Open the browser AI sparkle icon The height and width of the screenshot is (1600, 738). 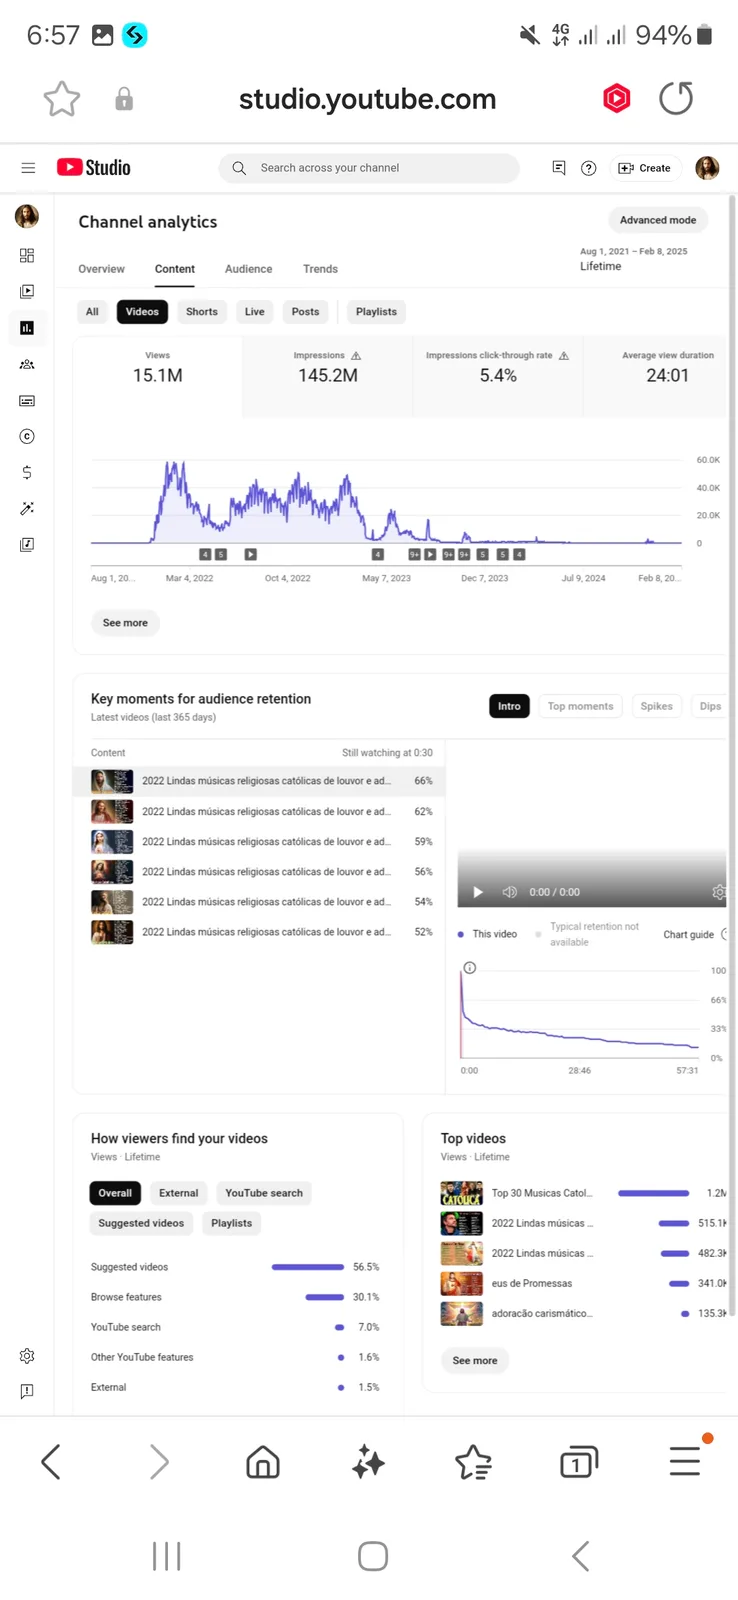point(368,1463)
